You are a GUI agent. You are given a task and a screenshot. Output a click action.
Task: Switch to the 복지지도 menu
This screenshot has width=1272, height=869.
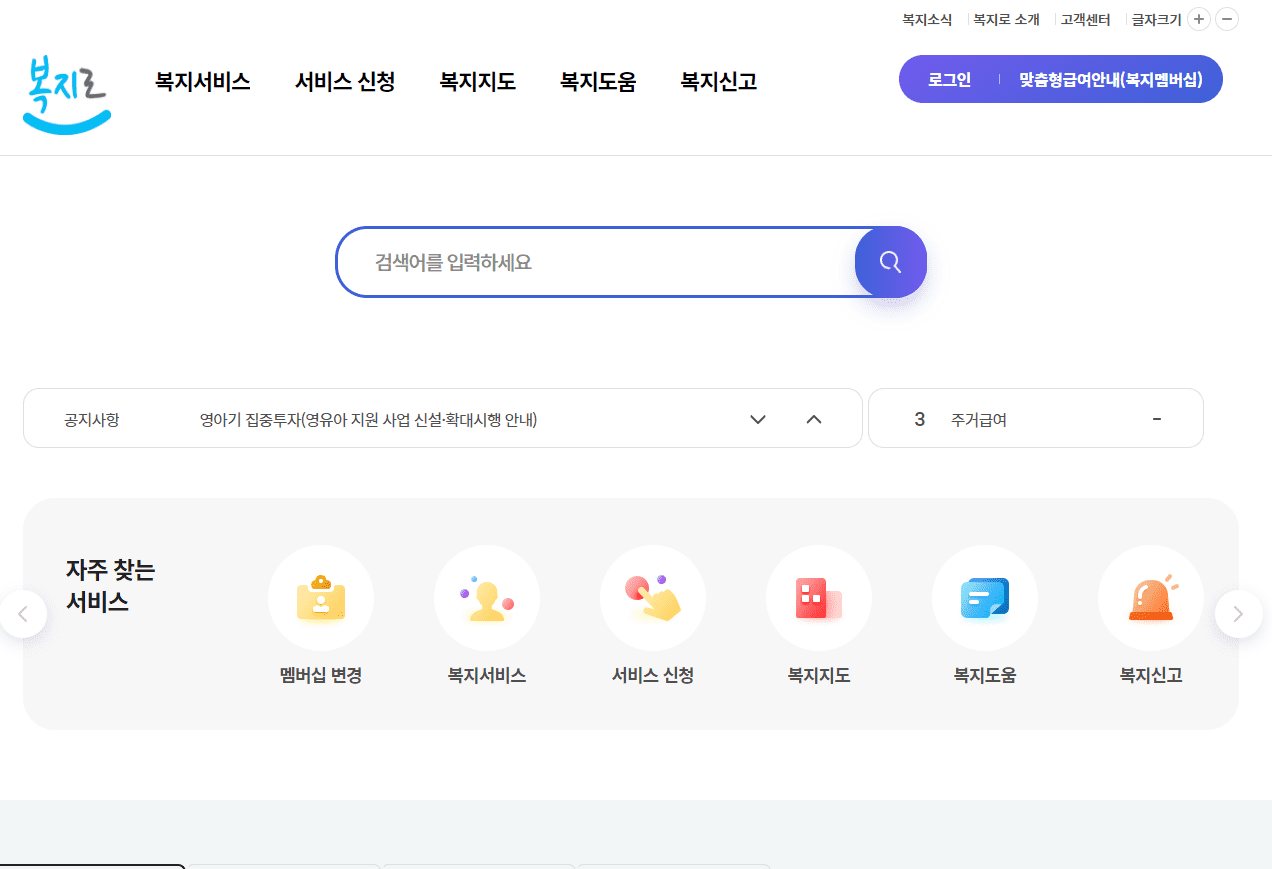(477, 82)
